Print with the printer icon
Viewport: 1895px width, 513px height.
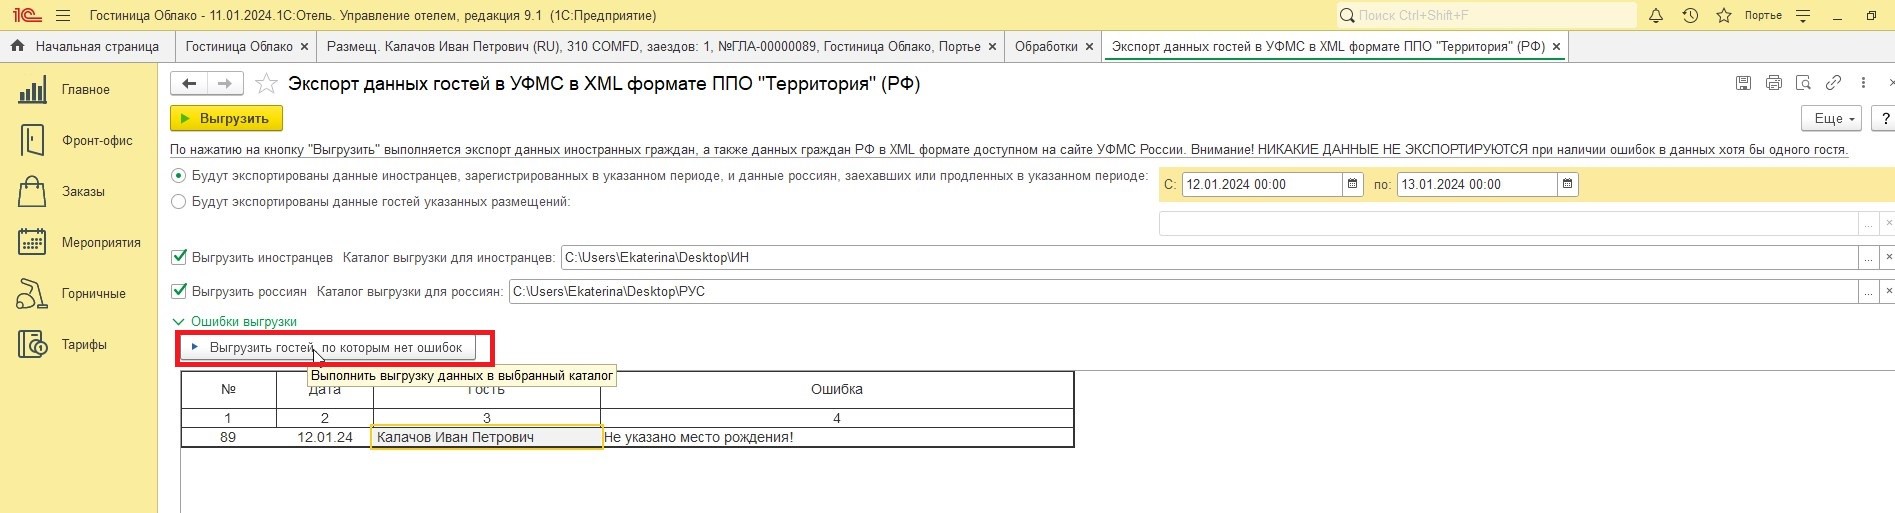point(1773,83)
